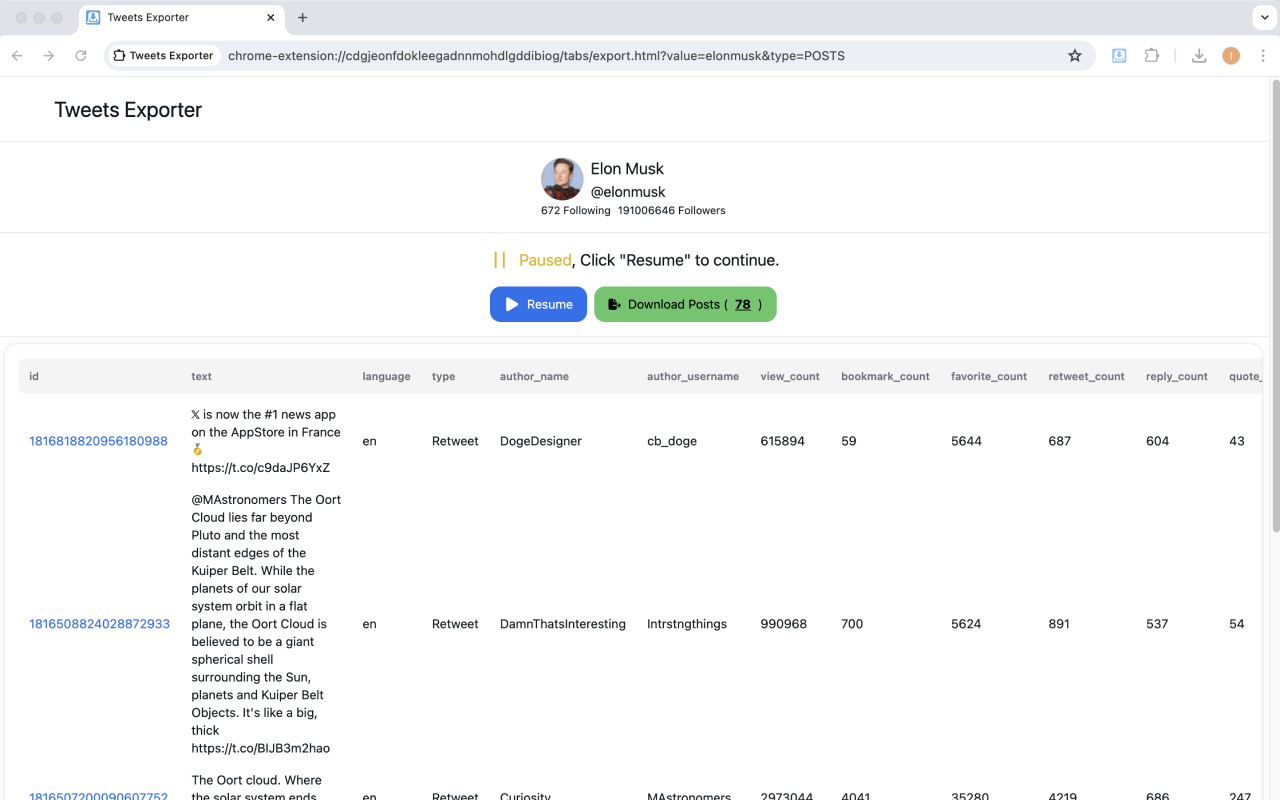Open the Chrome profile avatar

click(x=1231, y=56)
